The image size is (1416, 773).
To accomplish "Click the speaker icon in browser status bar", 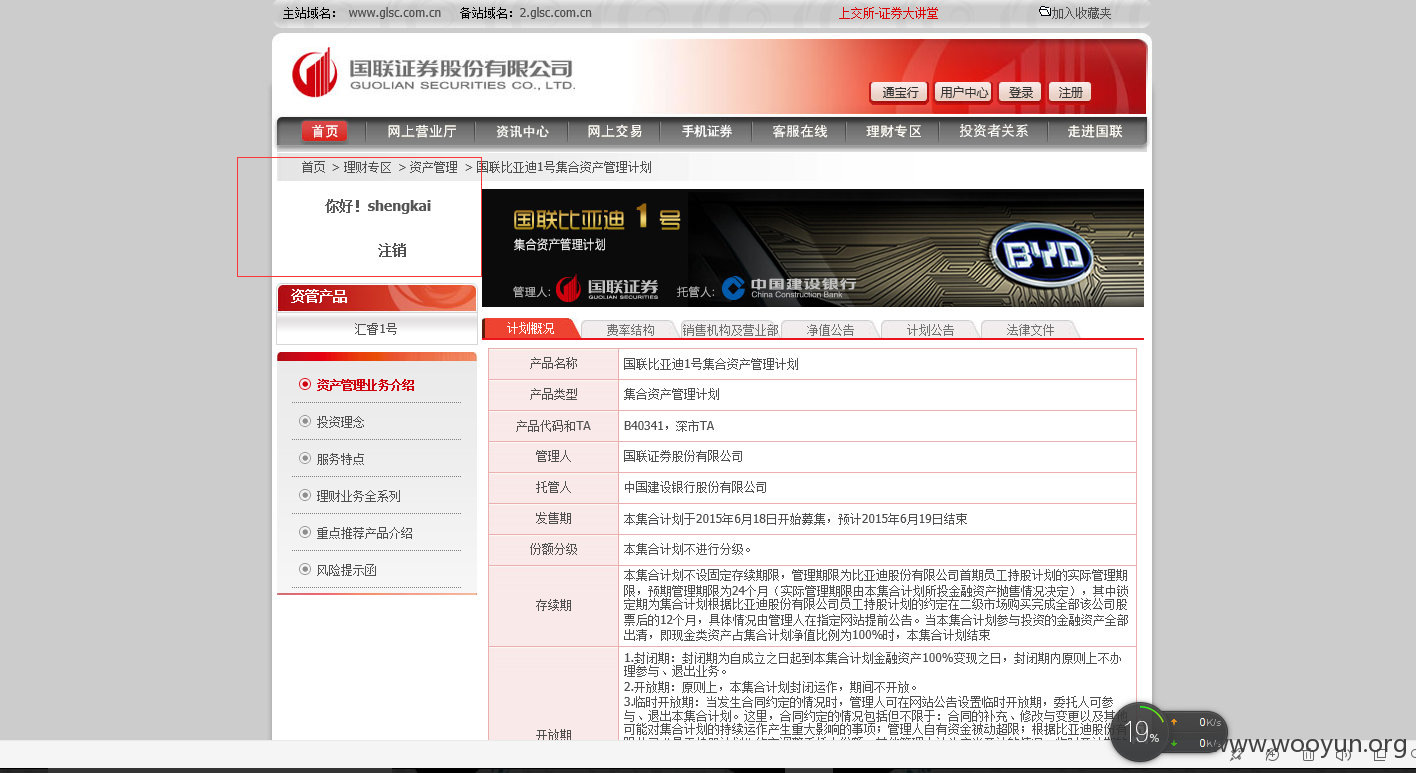I will [x=1341, y=754].
